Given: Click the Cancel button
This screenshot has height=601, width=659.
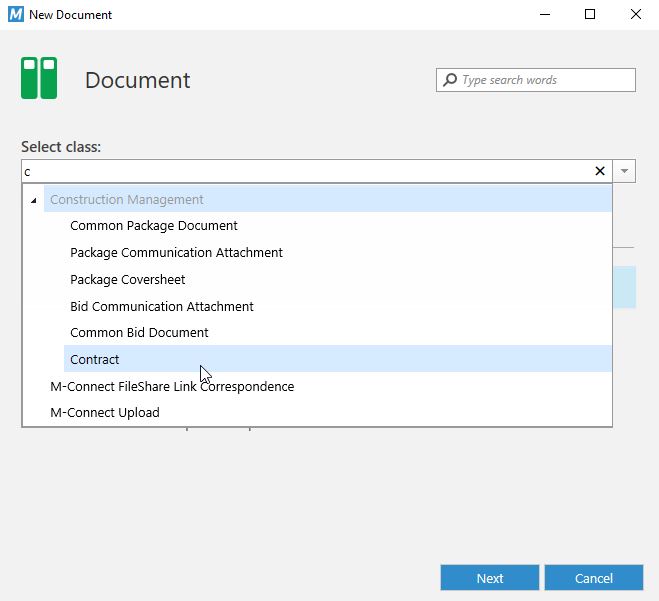Looking at the screenshot, I should tap(593, 578).
